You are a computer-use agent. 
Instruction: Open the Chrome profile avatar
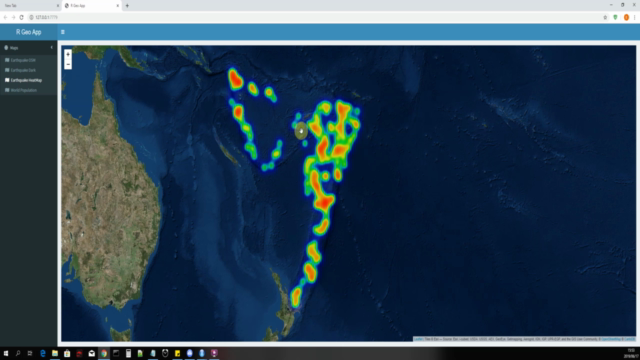pos(626,18)
